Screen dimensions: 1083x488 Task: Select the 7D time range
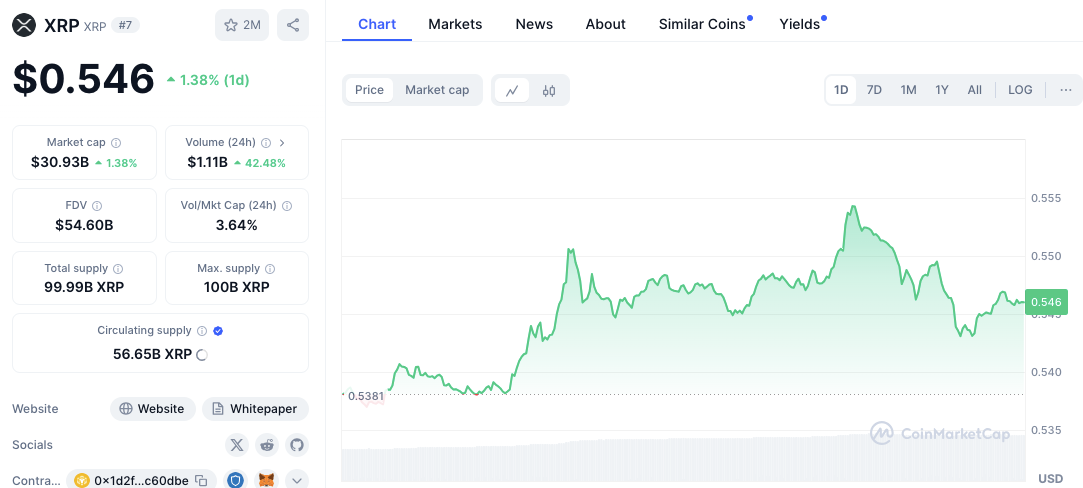874,90
